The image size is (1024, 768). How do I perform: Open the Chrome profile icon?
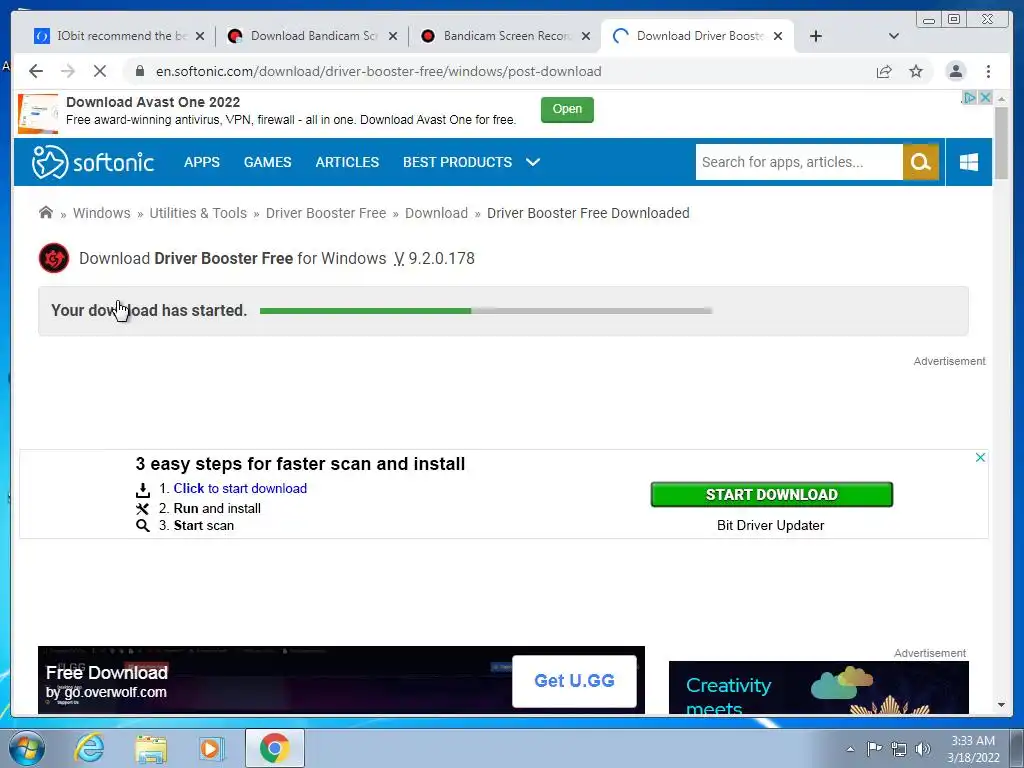[x=955, y=71]
